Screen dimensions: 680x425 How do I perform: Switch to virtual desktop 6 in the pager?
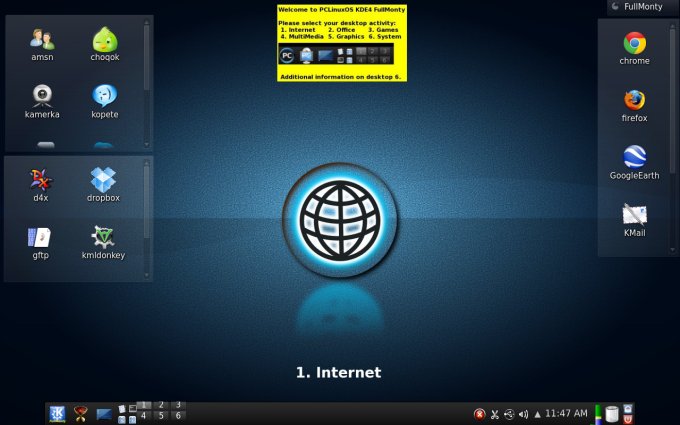tap(178, 416)
